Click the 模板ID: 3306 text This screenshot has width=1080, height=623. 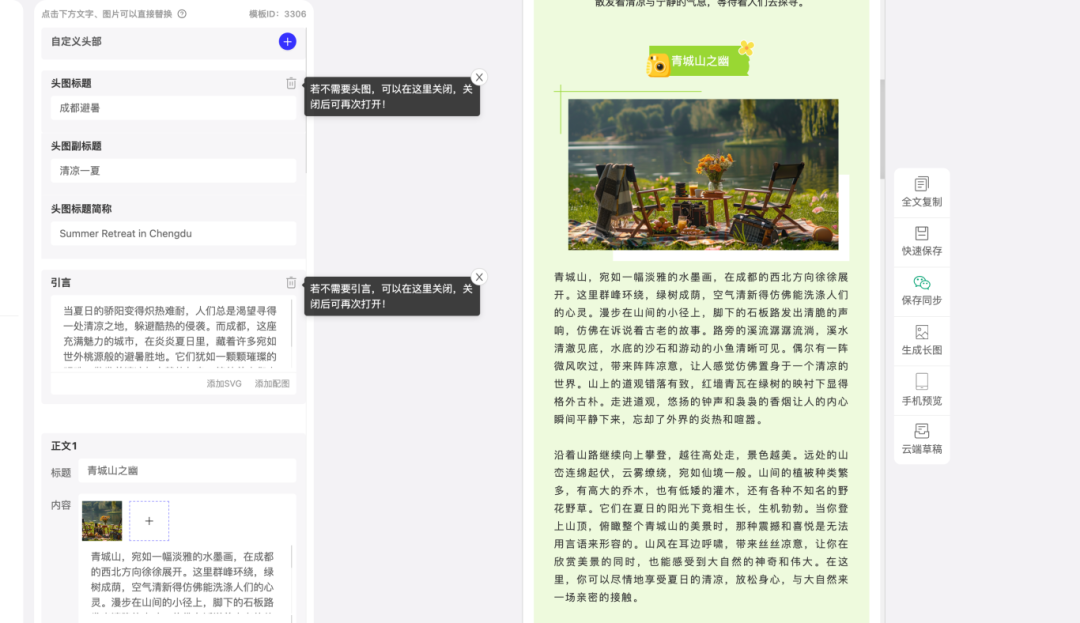(278, 14)
